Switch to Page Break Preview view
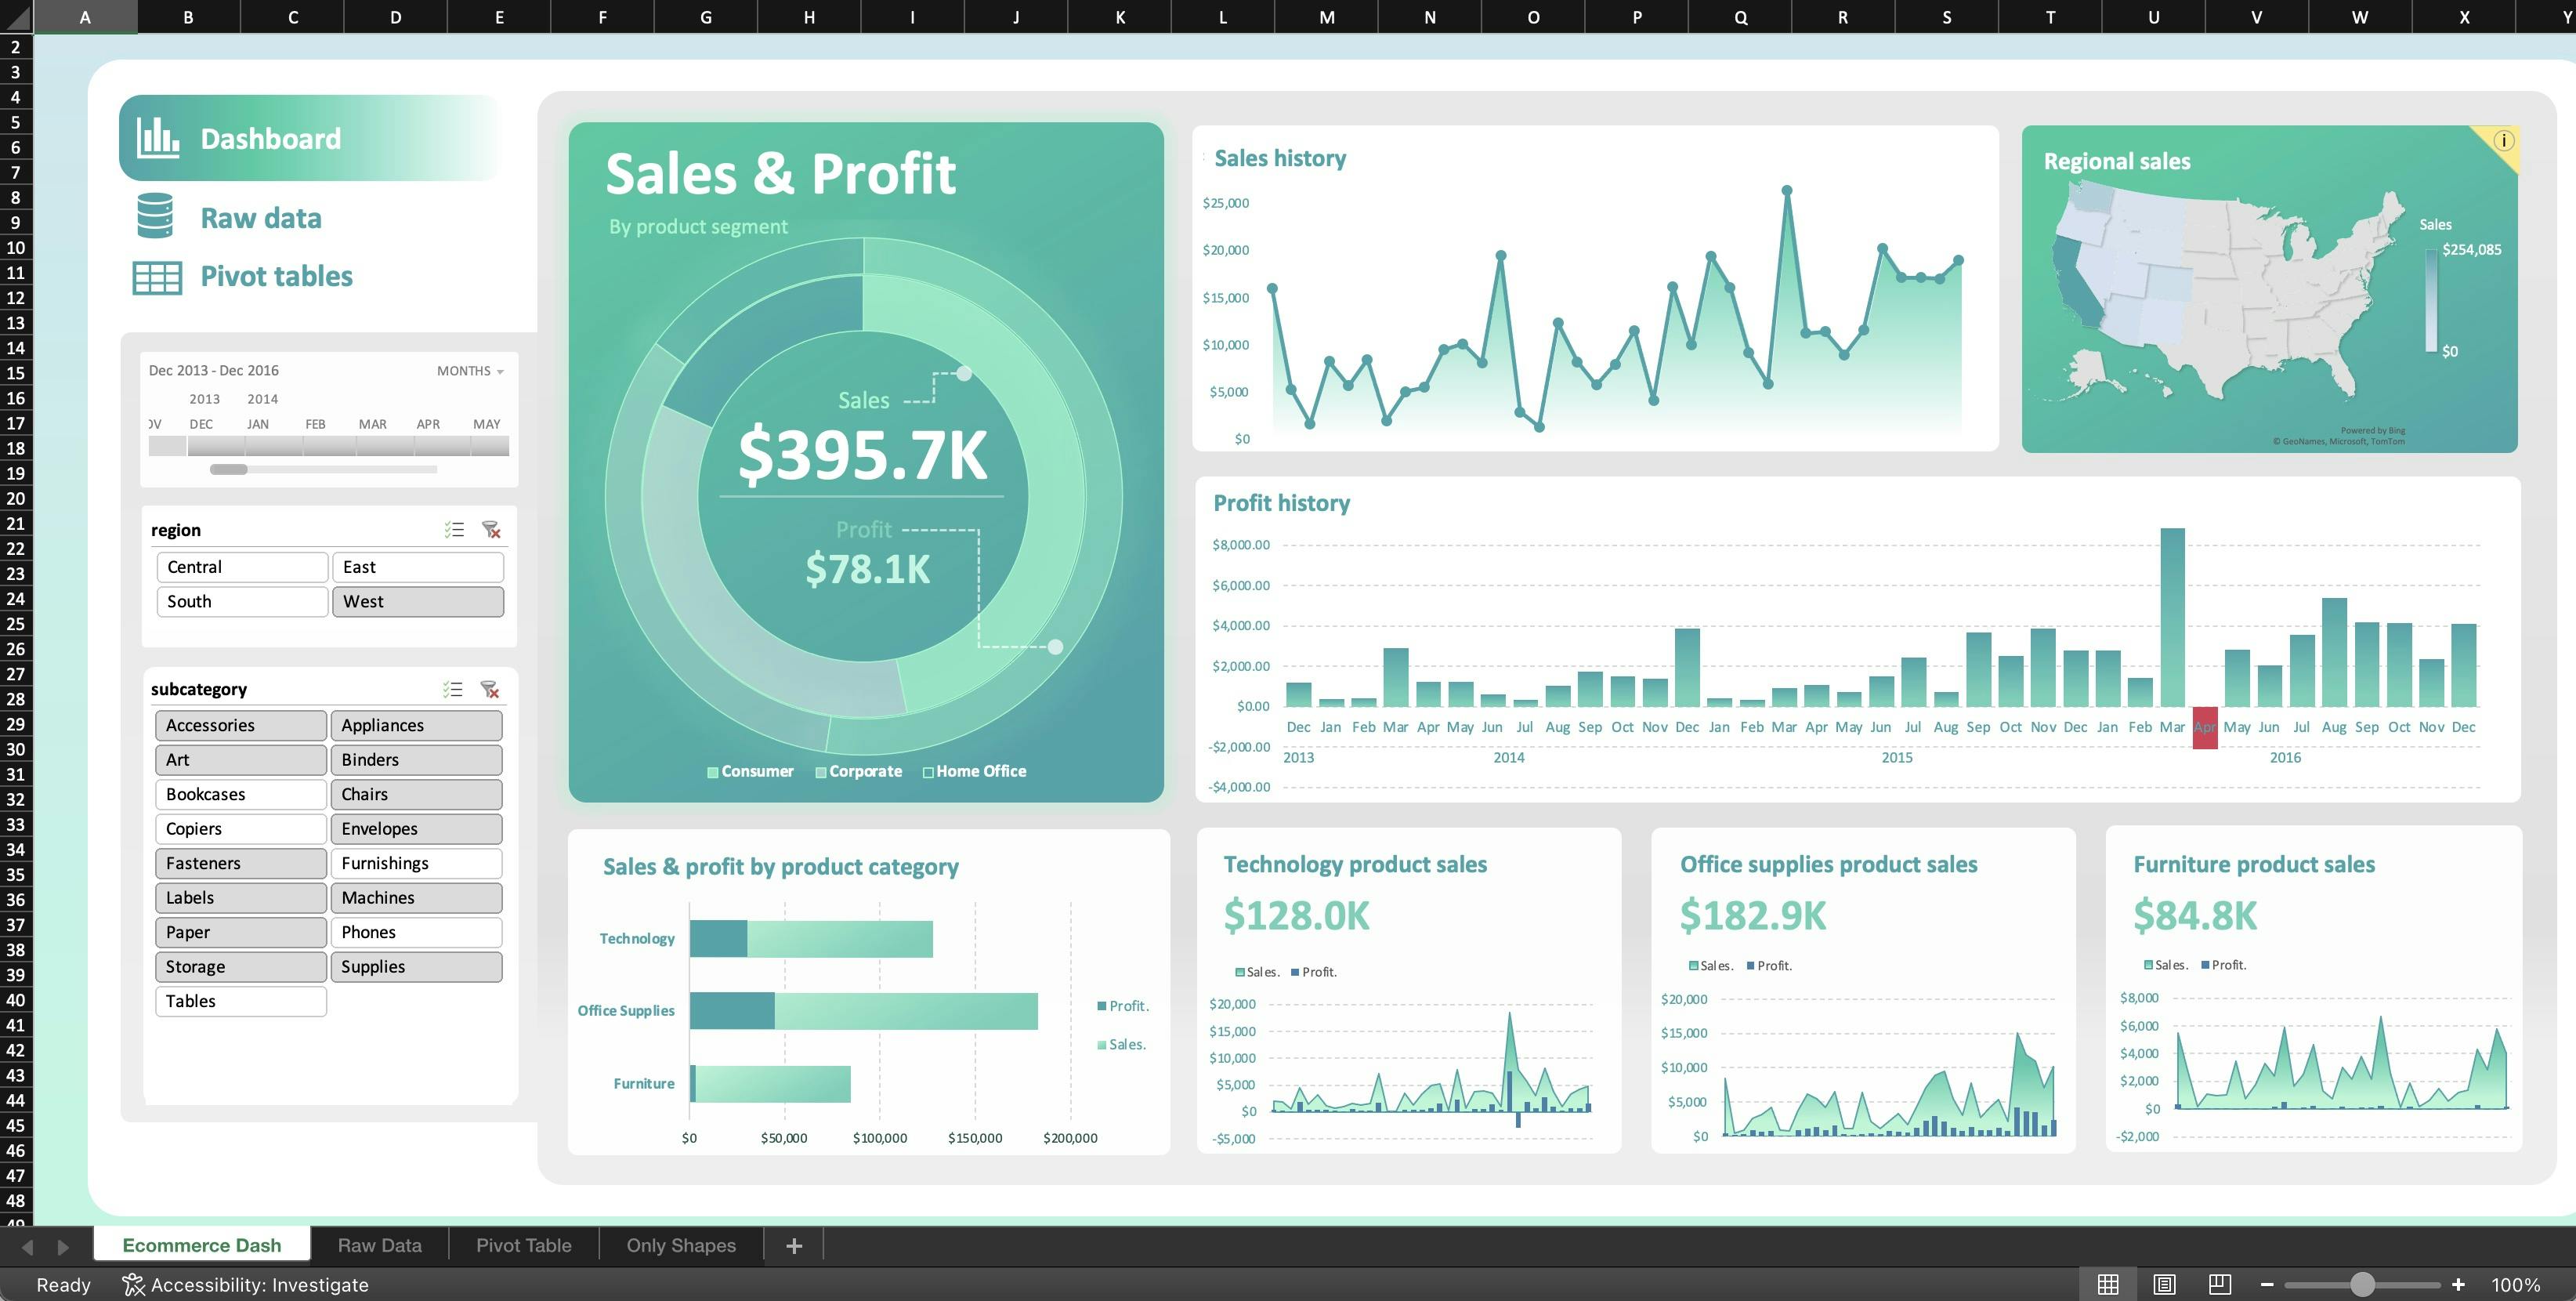Screen dimensions: 2576x1301 click(x=2221, y=1284)
